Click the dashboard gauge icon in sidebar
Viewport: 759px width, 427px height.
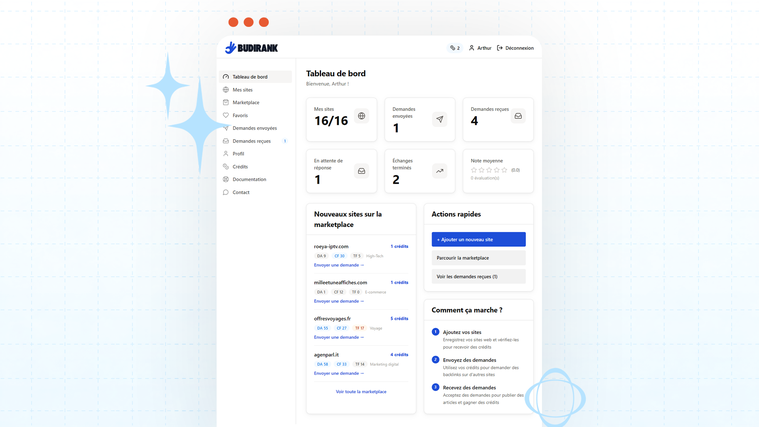pyautogui.click(x=226, y=76)
